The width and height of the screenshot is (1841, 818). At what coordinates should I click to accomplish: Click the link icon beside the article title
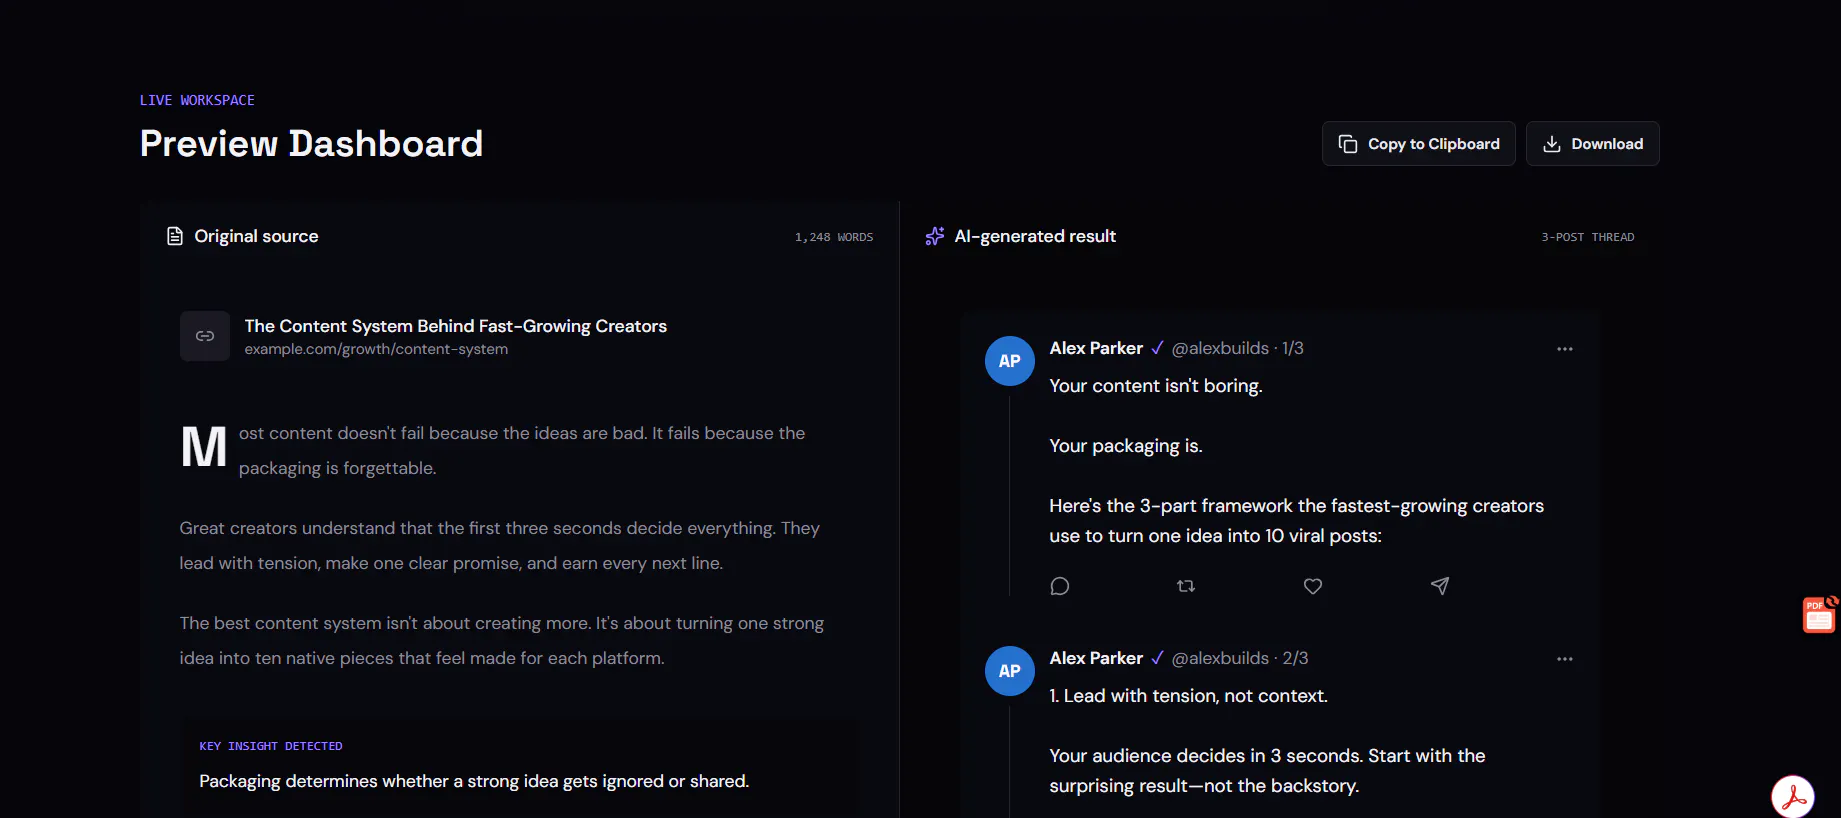point(205,336)
